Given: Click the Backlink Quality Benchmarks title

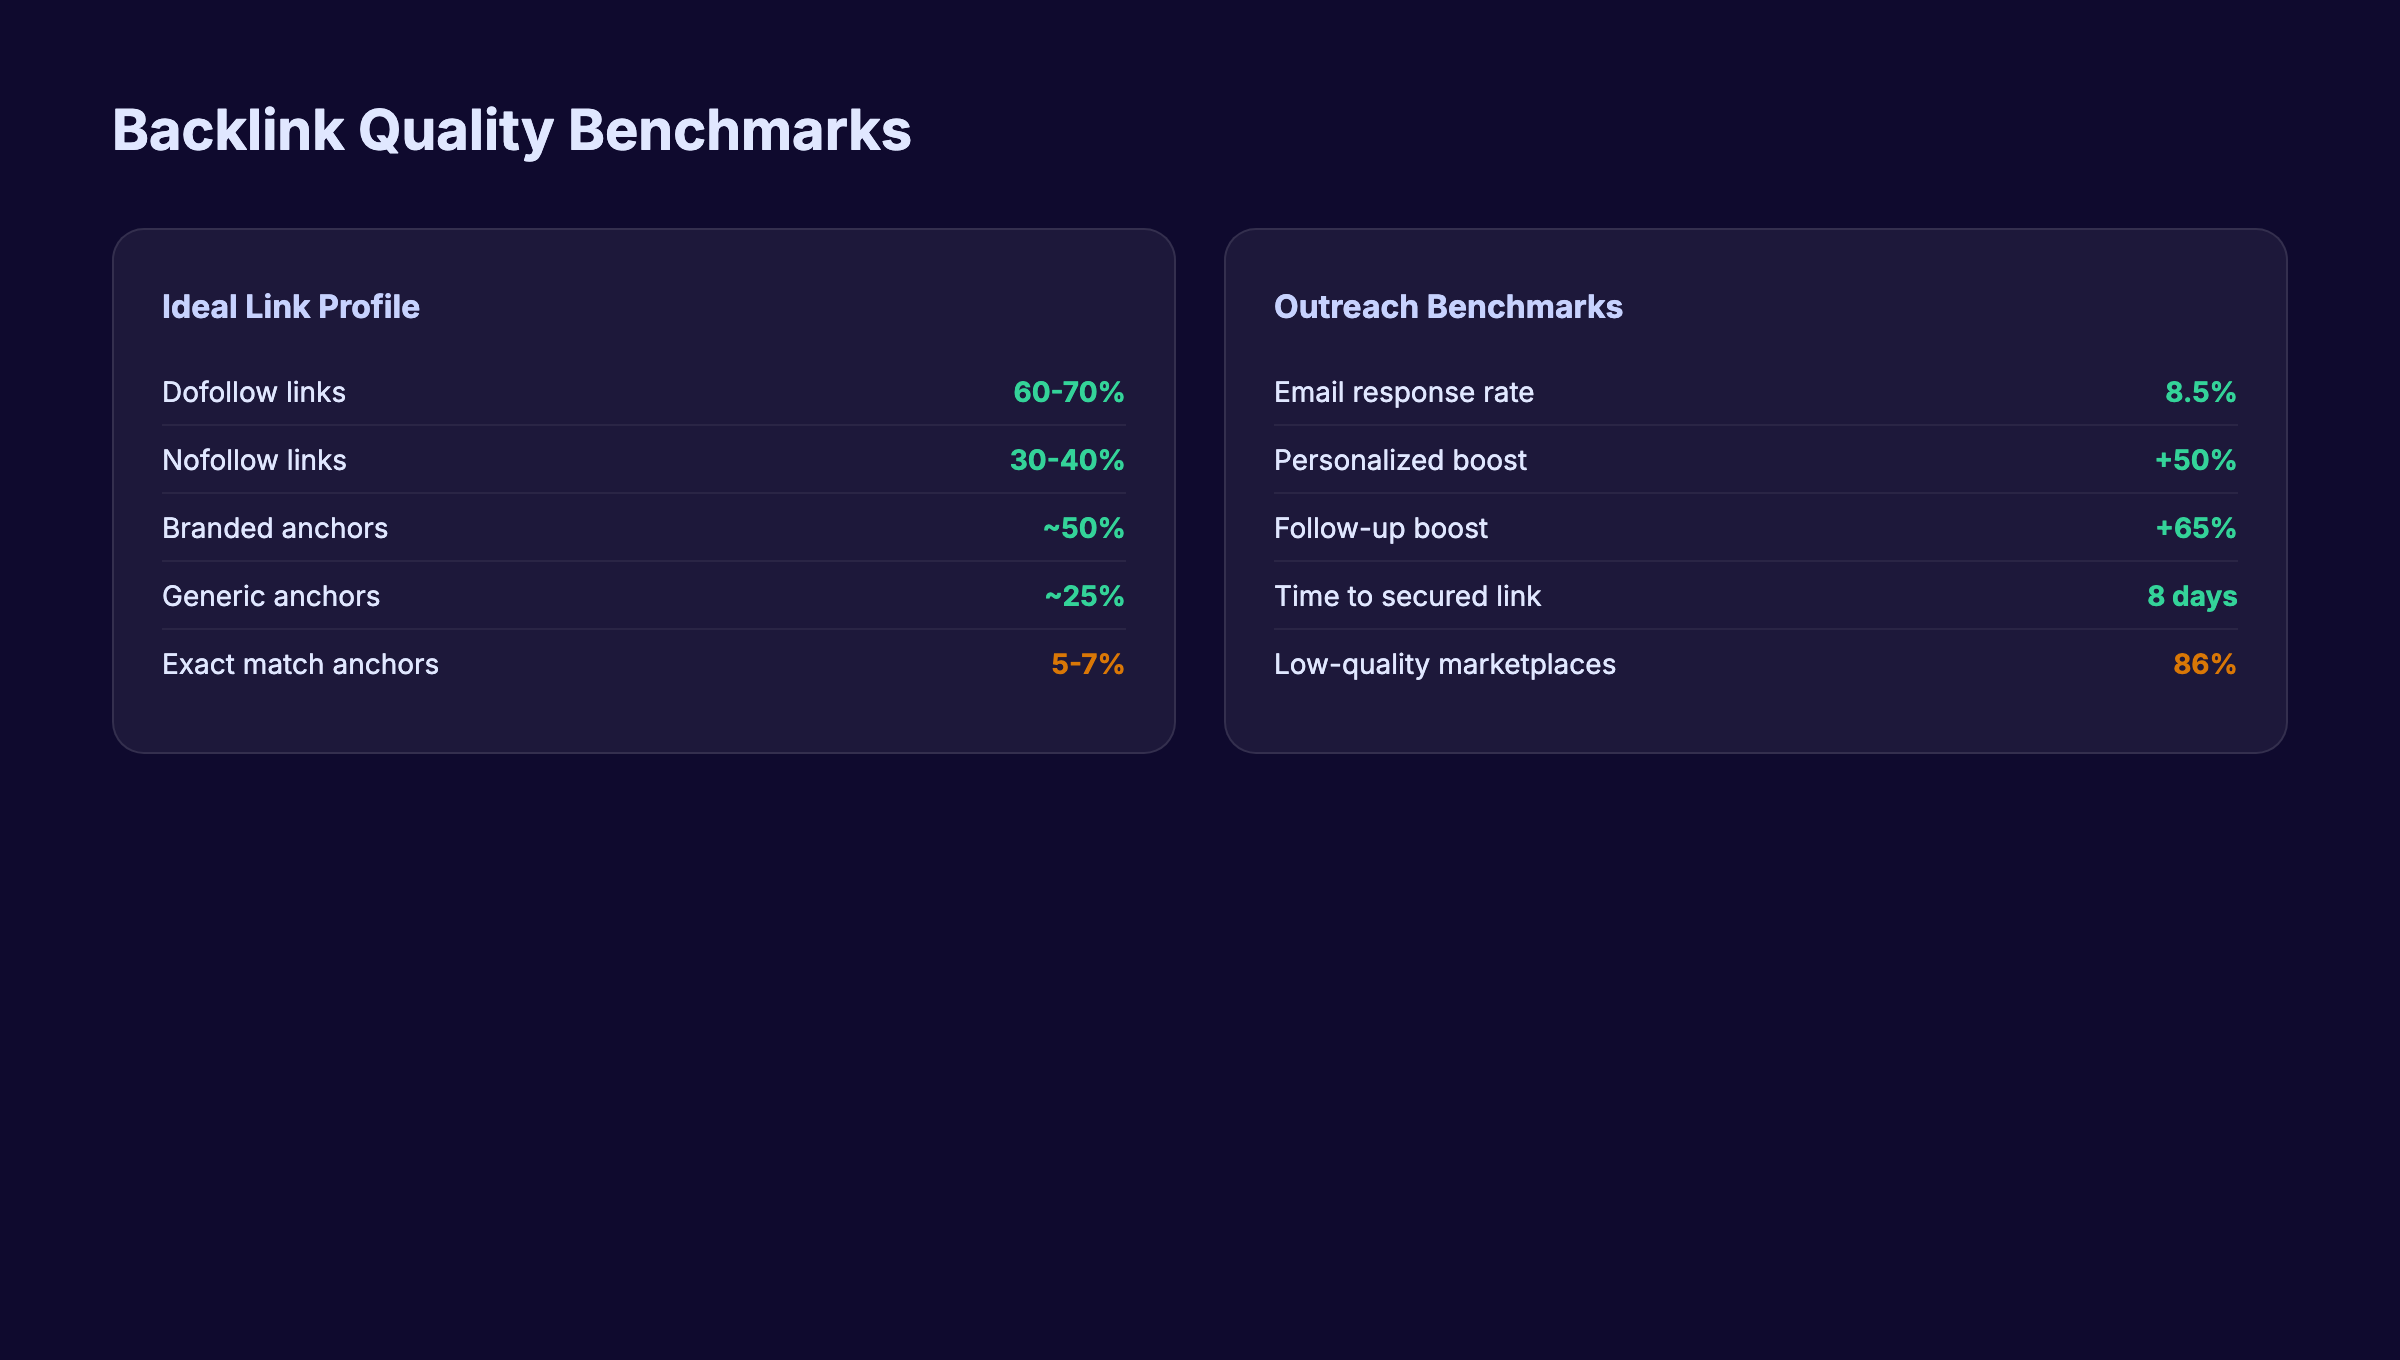Looking at the screenshot, I should pyautogui.click(x=512, y=128).
